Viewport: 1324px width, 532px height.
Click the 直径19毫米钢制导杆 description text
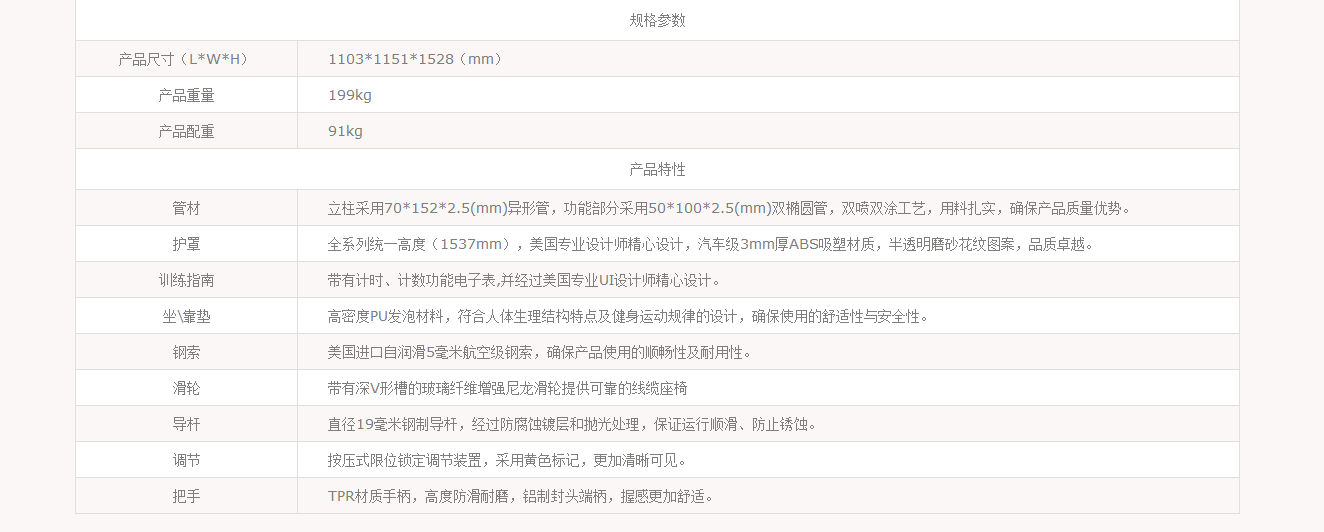point(574,424)
